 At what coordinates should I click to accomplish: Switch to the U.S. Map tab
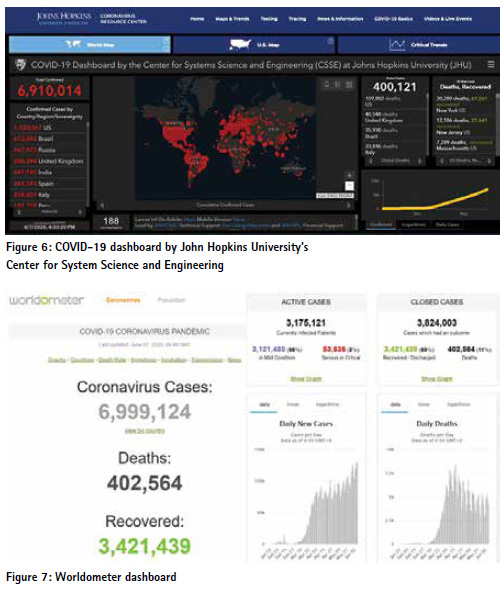(254, 45)
